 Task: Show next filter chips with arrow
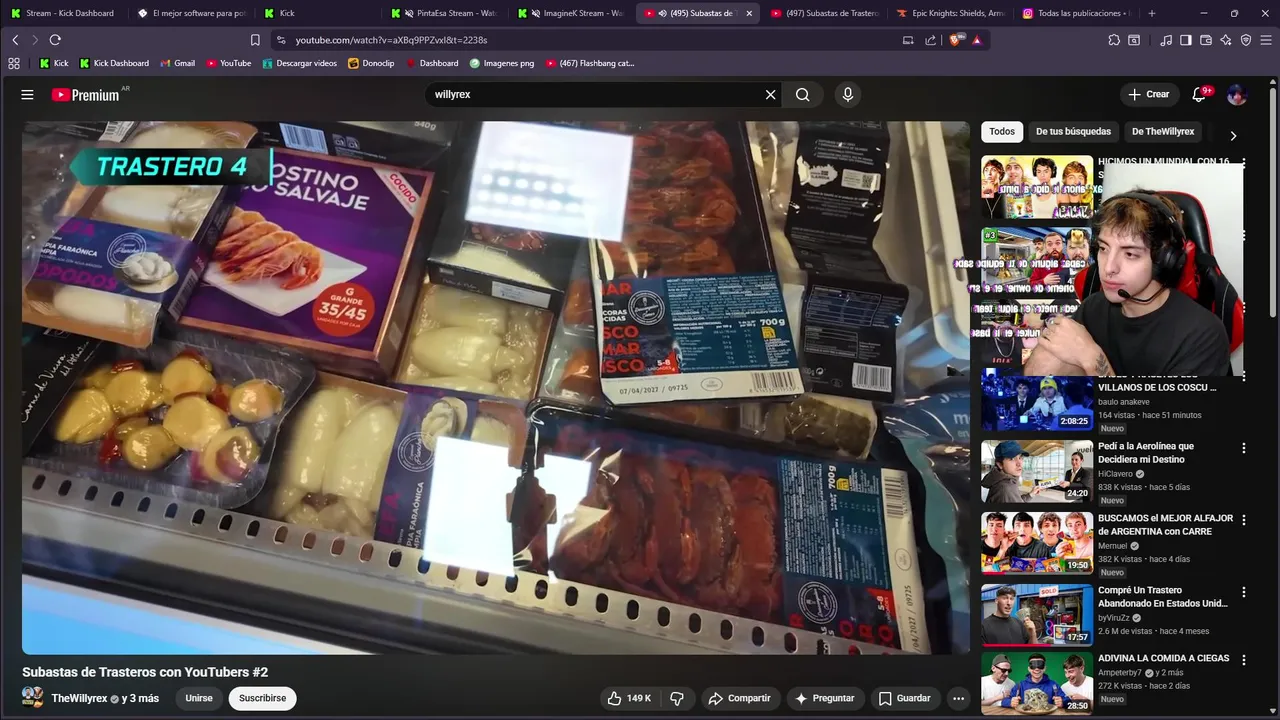1233,135
